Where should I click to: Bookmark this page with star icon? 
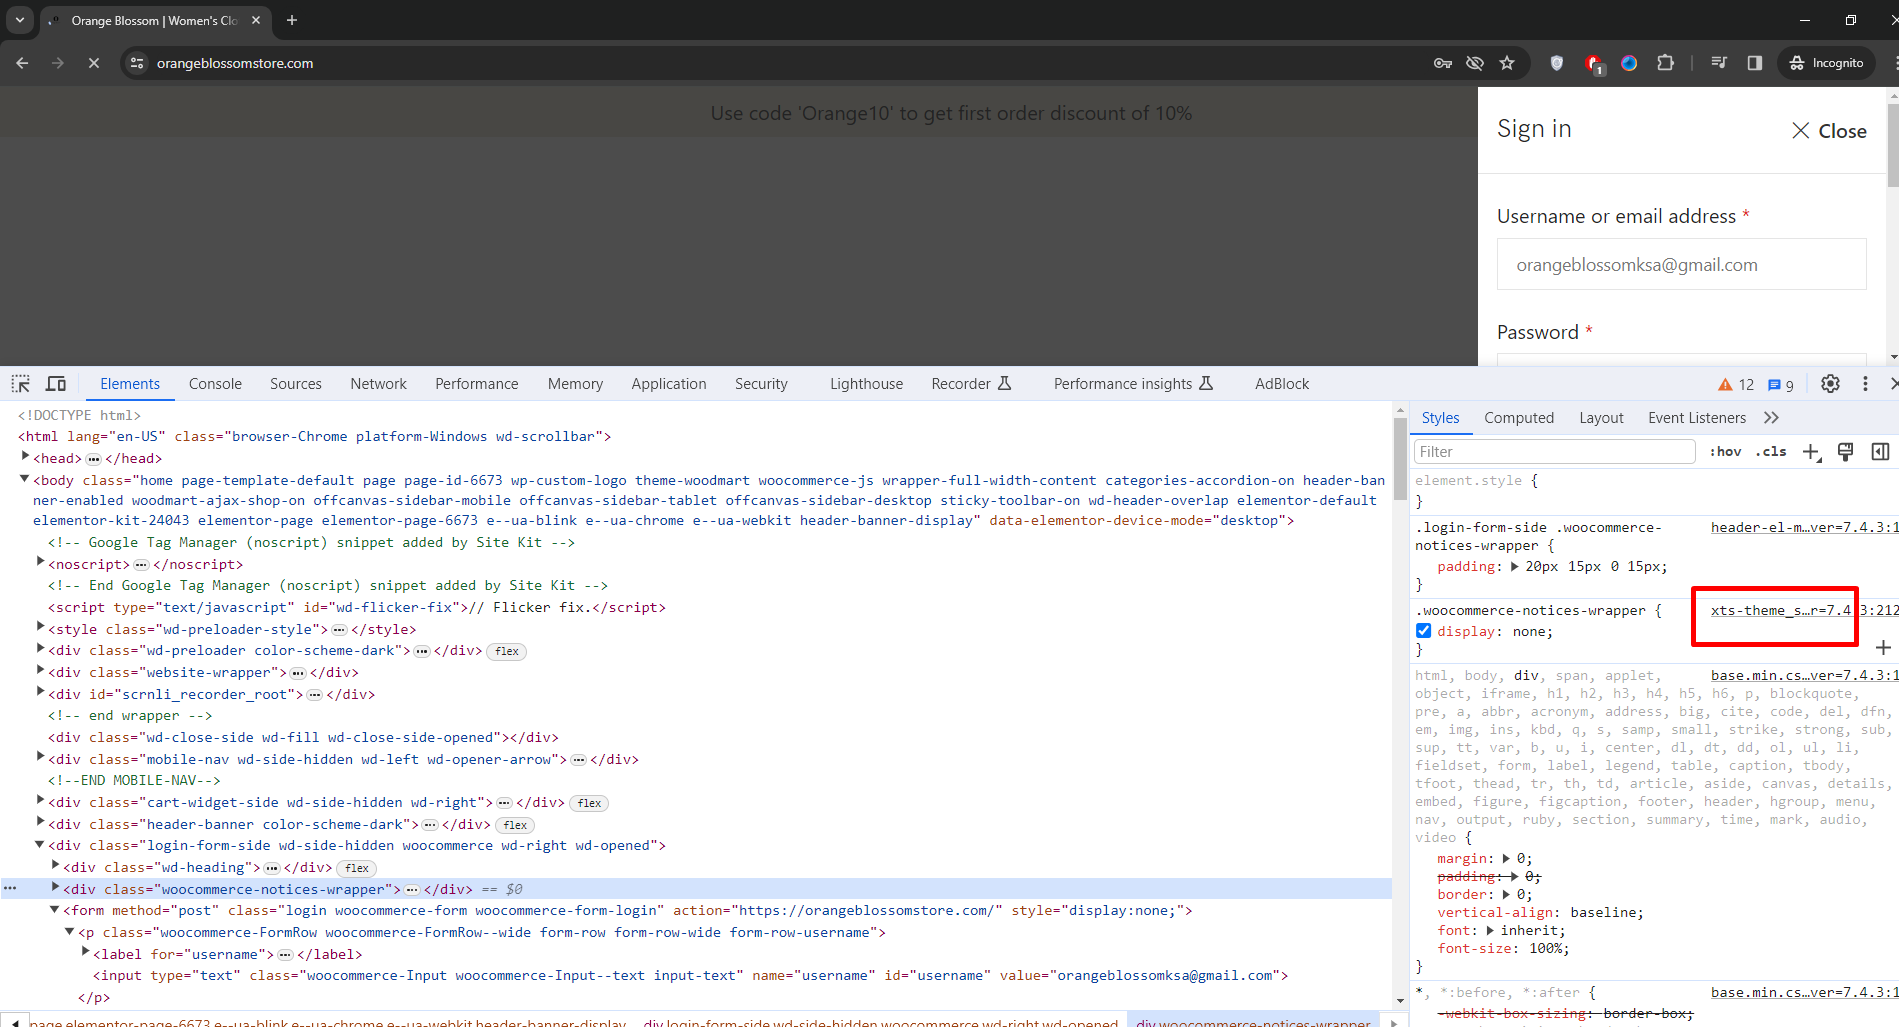pos(1507,63)
